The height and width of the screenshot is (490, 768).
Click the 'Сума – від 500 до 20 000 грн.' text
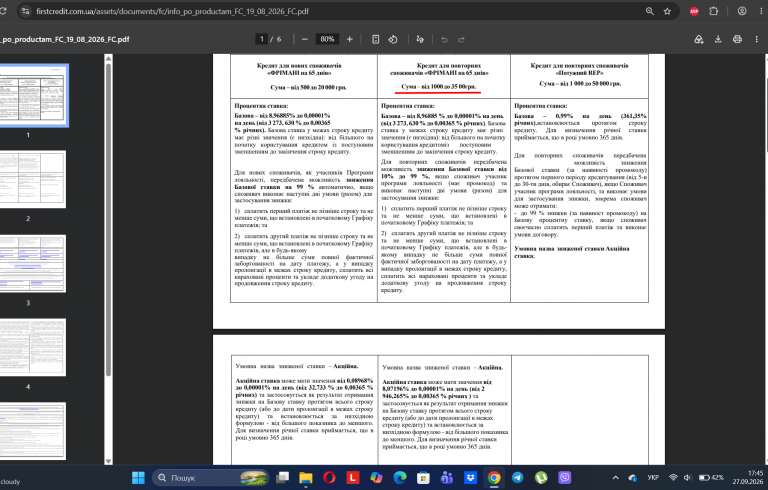pyautogui.click(x=309, y=87)
